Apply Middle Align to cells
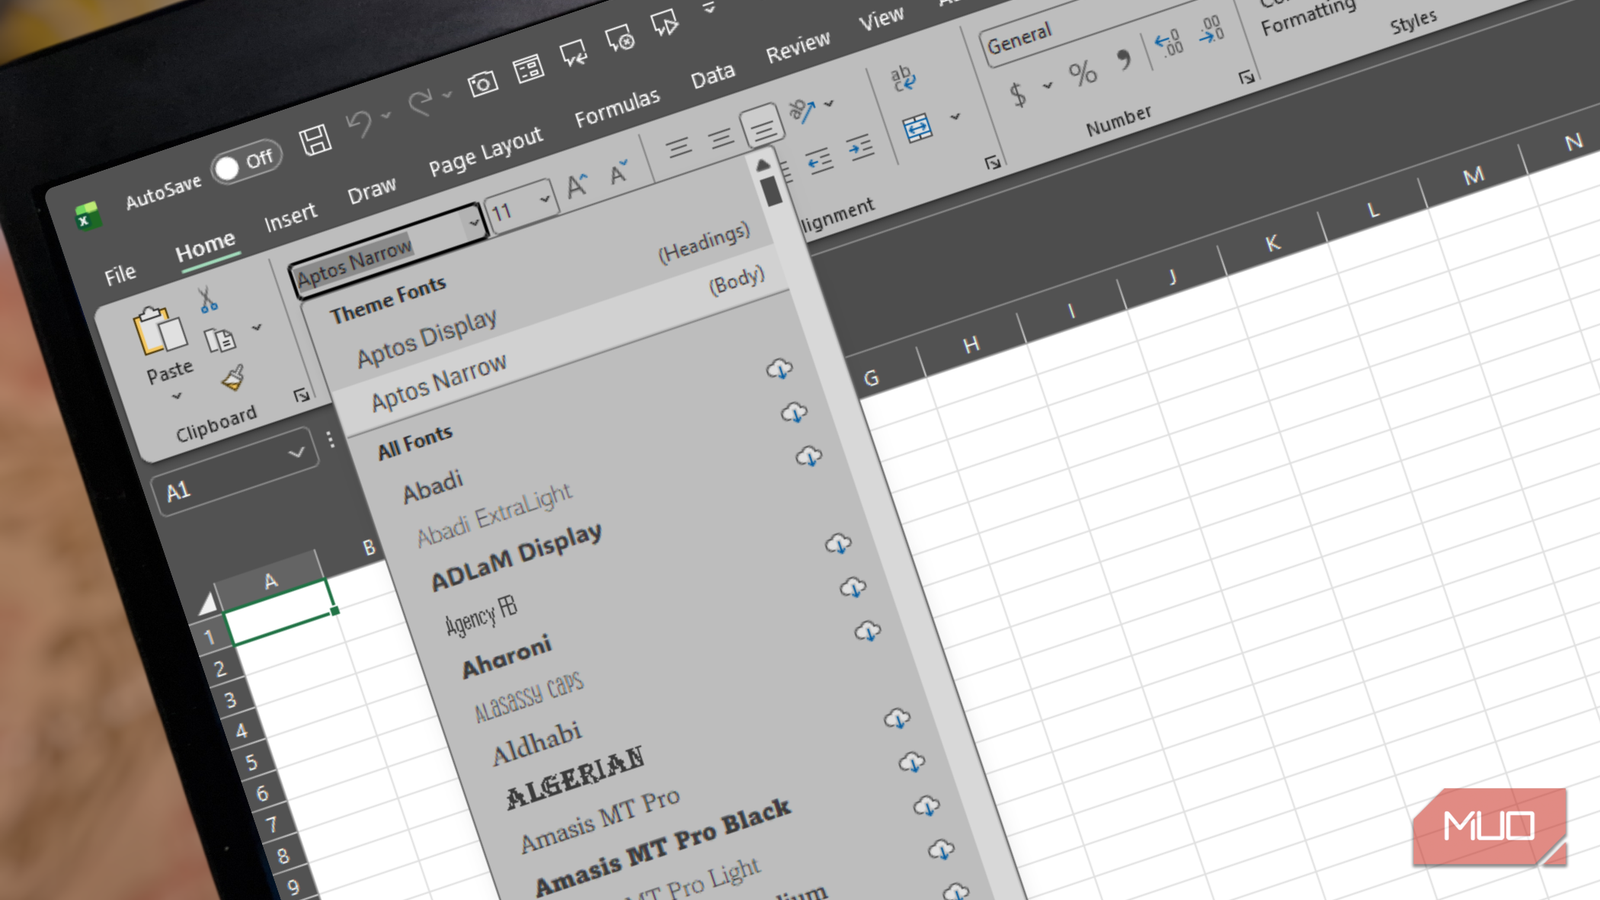Screen dimensions: 1600x900 point(720,138)
